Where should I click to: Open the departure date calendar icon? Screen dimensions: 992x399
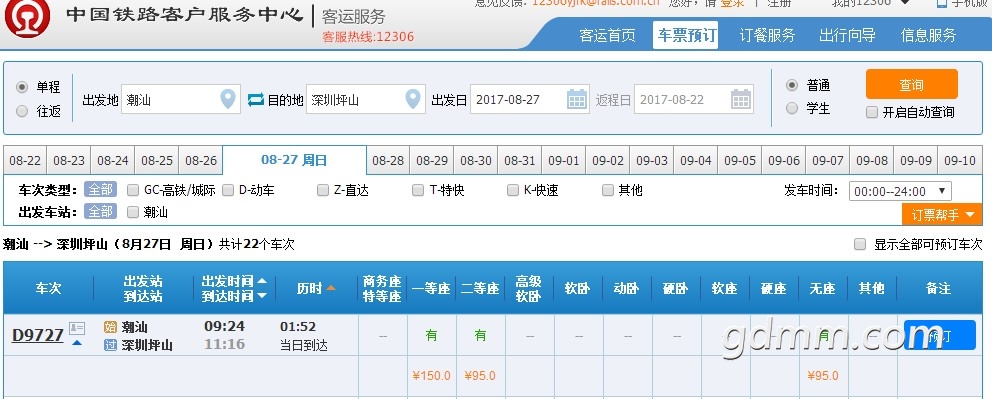tap(576, 99)
